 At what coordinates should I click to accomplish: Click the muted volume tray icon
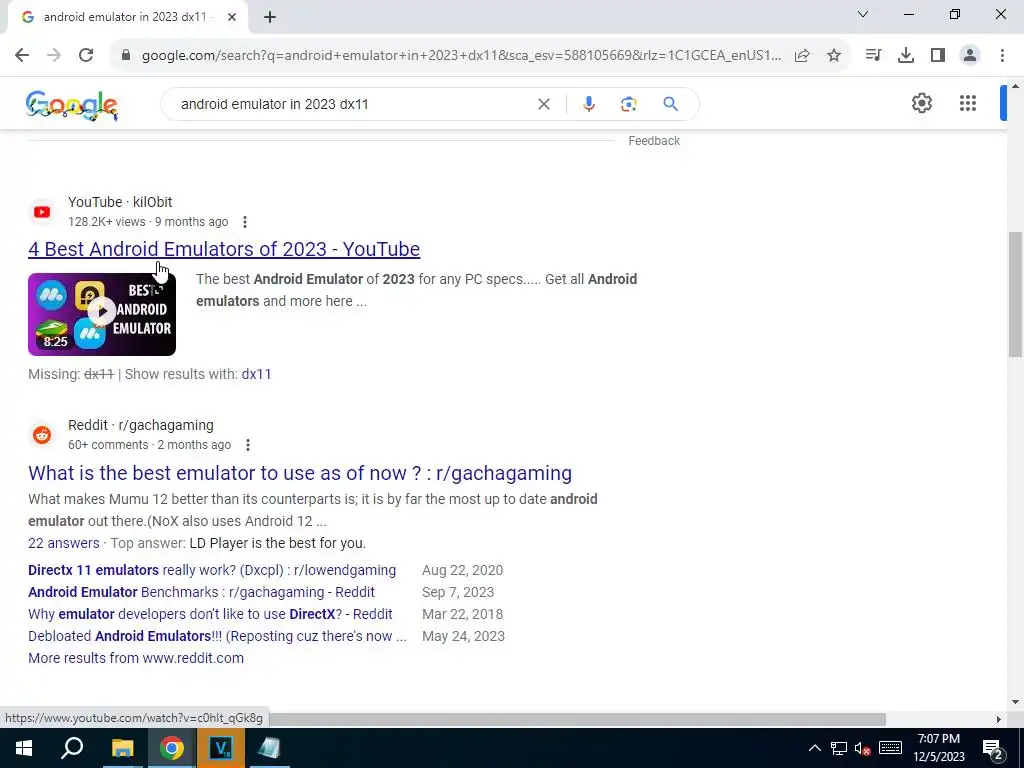pyautogui.click(x=863, y=748)
